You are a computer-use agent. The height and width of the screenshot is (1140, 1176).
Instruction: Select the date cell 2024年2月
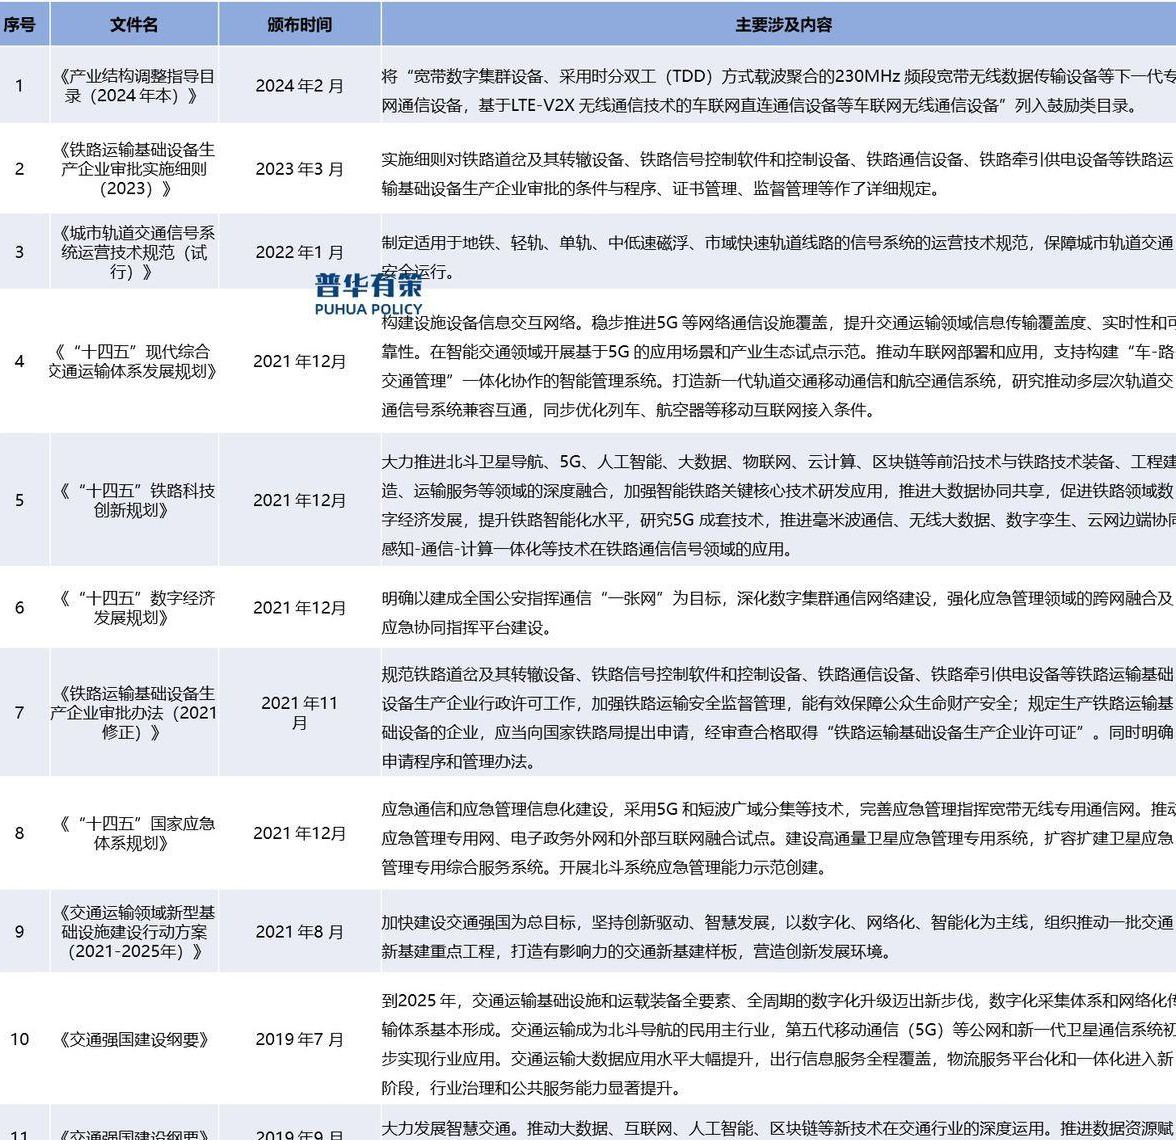[x=299, y=86]
